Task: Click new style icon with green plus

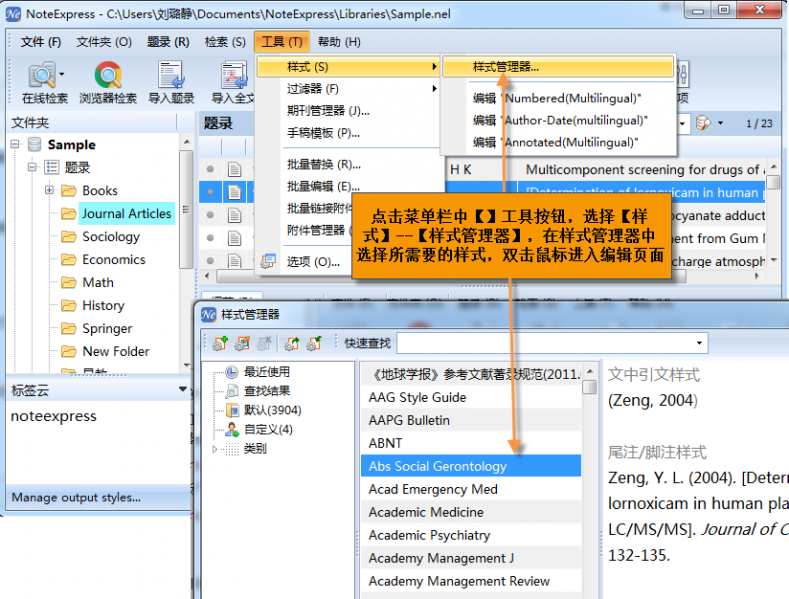Action: coord(220,343)
